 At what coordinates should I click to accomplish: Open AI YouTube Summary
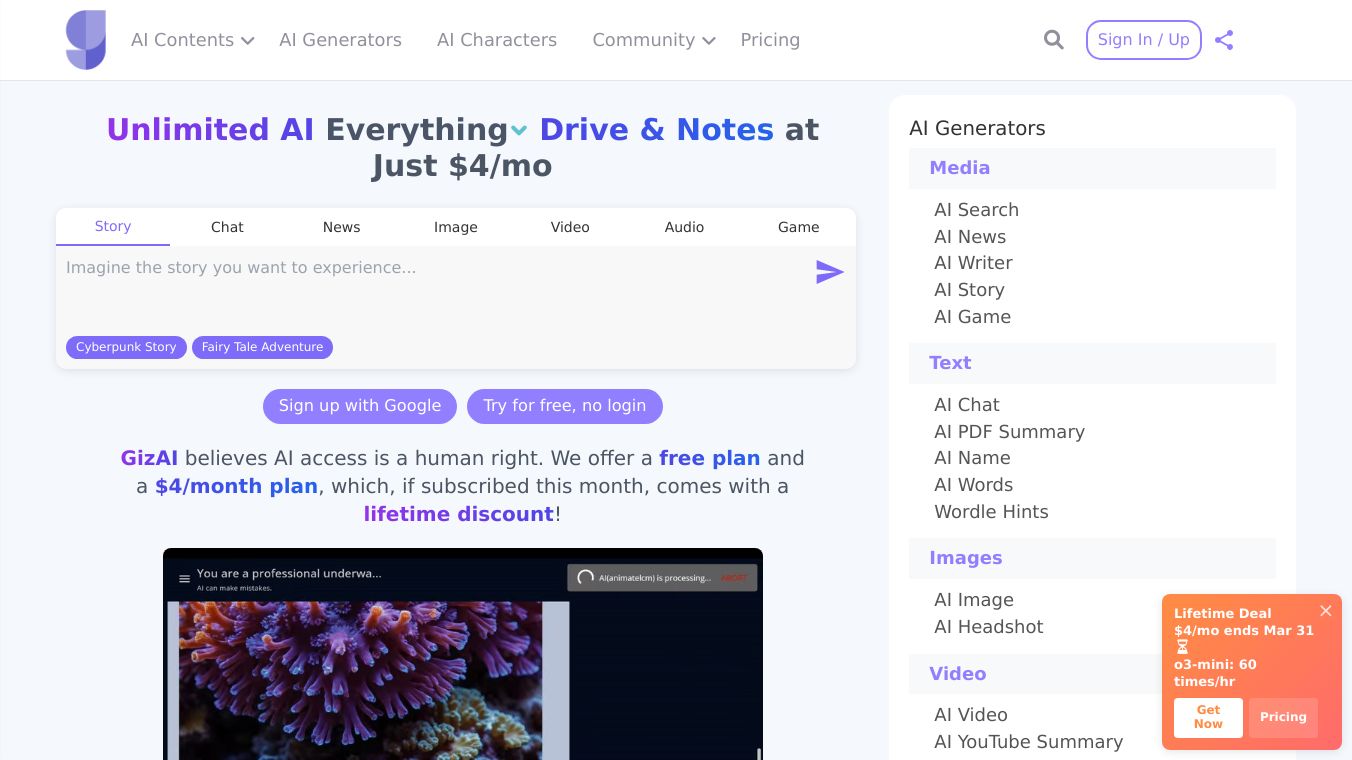[1028, 742]
